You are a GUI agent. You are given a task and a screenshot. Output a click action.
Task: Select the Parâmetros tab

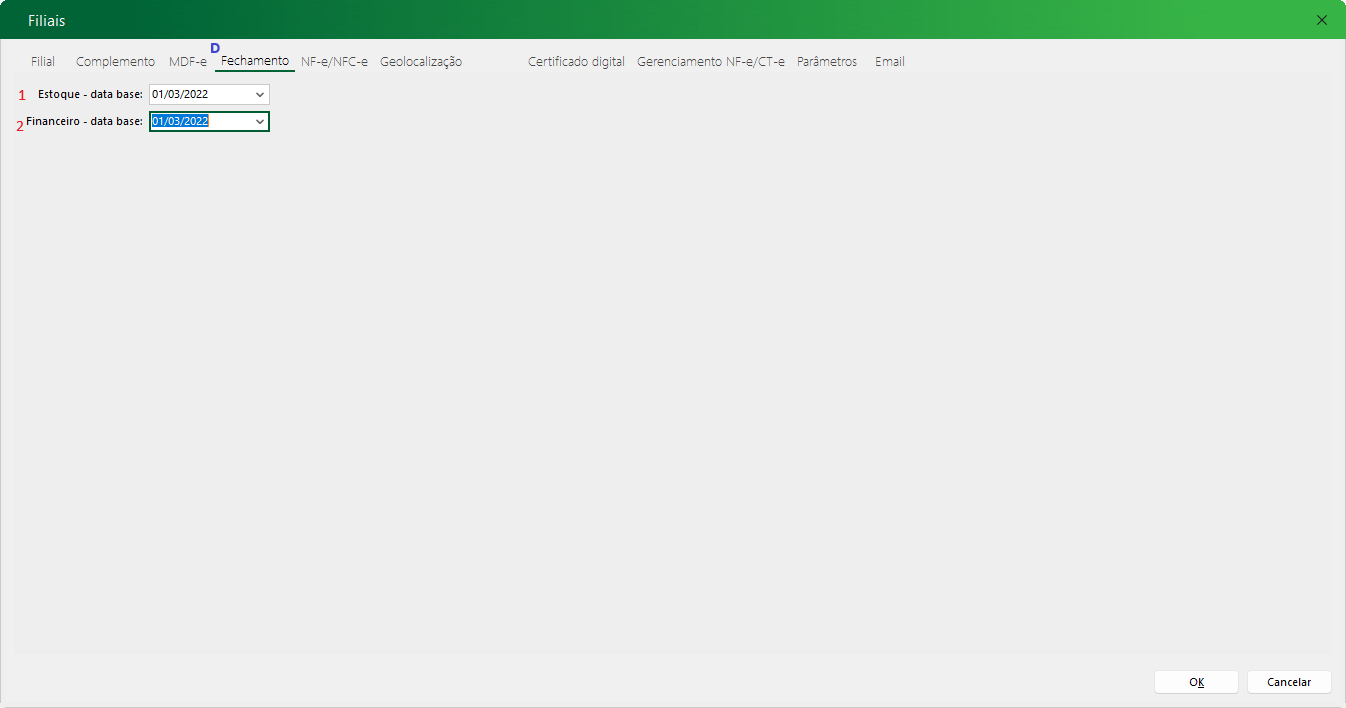tap(827, 62)
